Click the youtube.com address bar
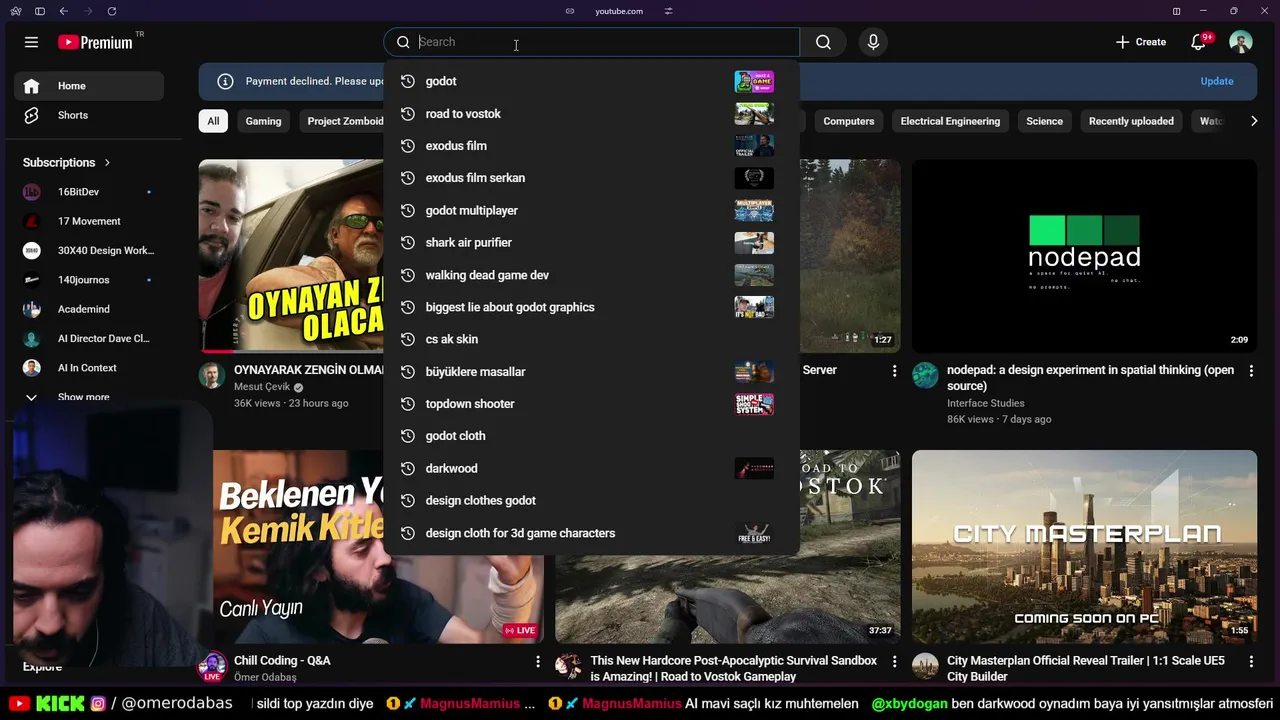The height and width of the screenshot is (720, 1280). click(x=619, y=11)
